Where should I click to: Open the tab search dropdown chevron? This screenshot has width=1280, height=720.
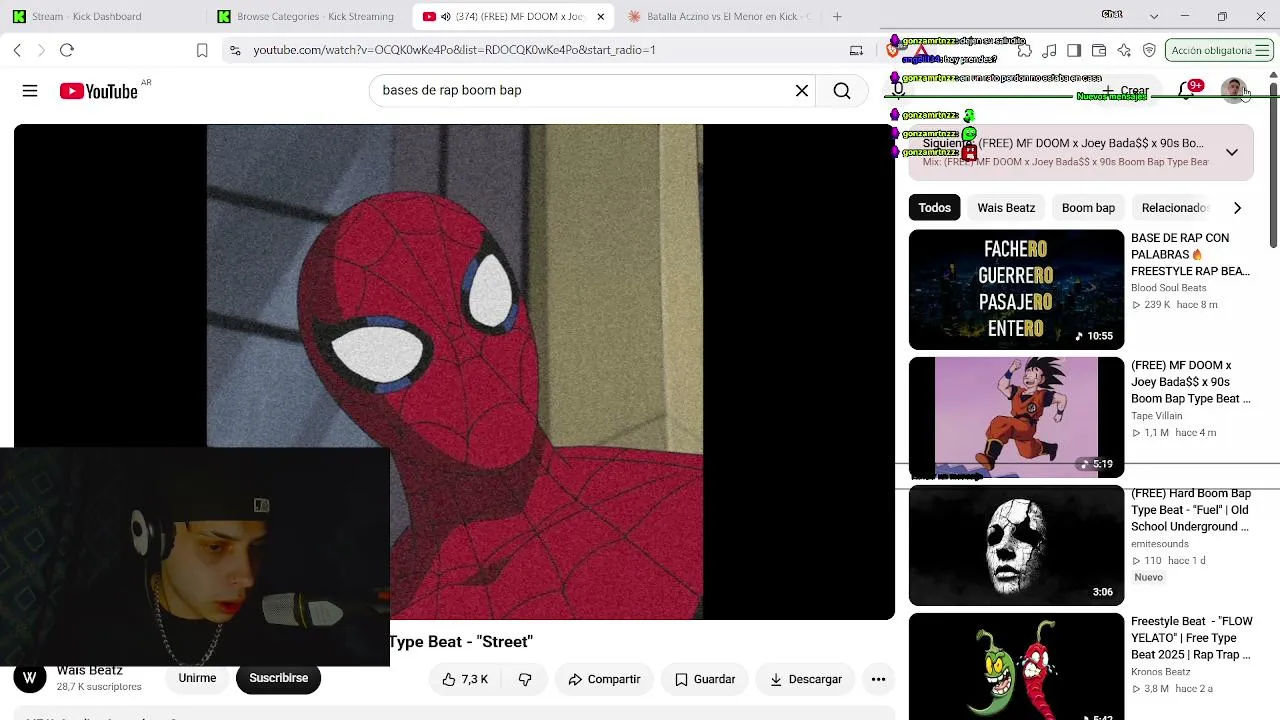click(1154, 16)
